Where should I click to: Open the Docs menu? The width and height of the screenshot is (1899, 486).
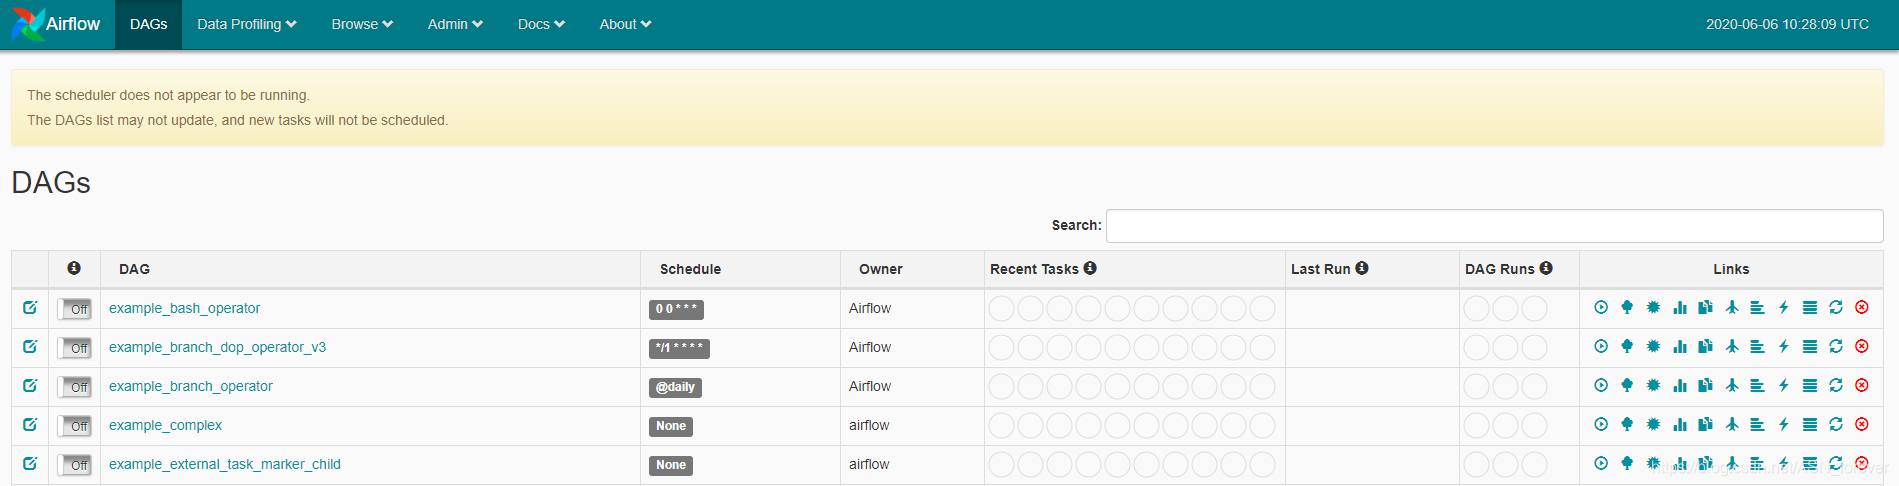click(x=541, y=24)
